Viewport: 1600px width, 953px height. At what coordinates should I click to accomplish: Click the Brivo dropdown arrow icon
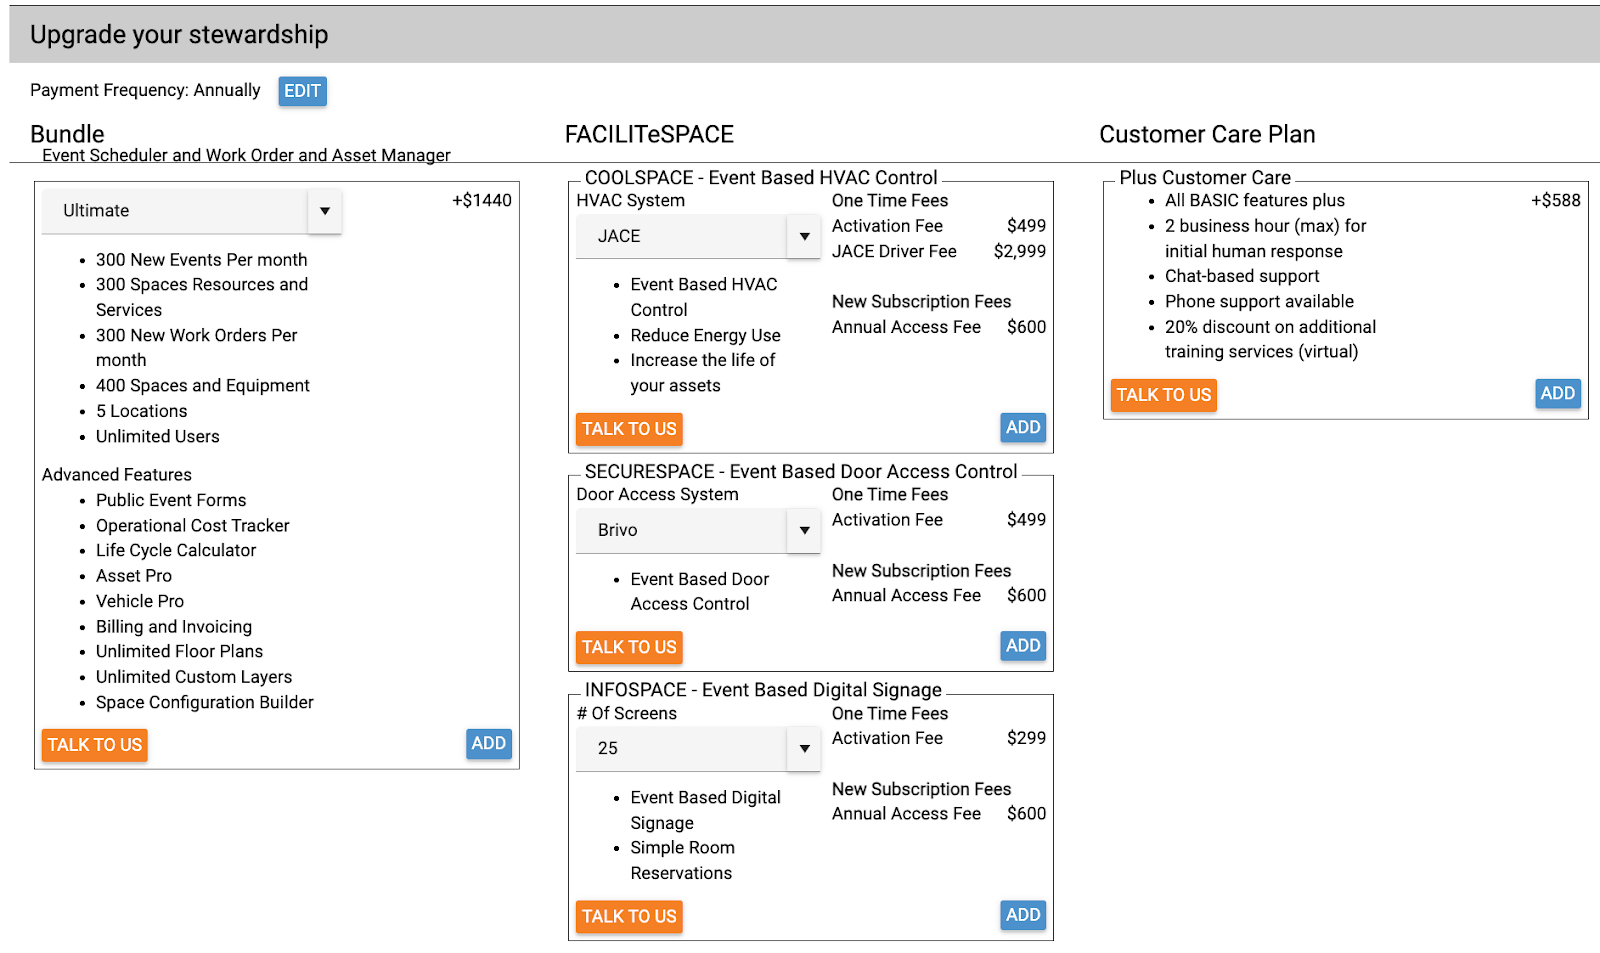tap(804, 531)
